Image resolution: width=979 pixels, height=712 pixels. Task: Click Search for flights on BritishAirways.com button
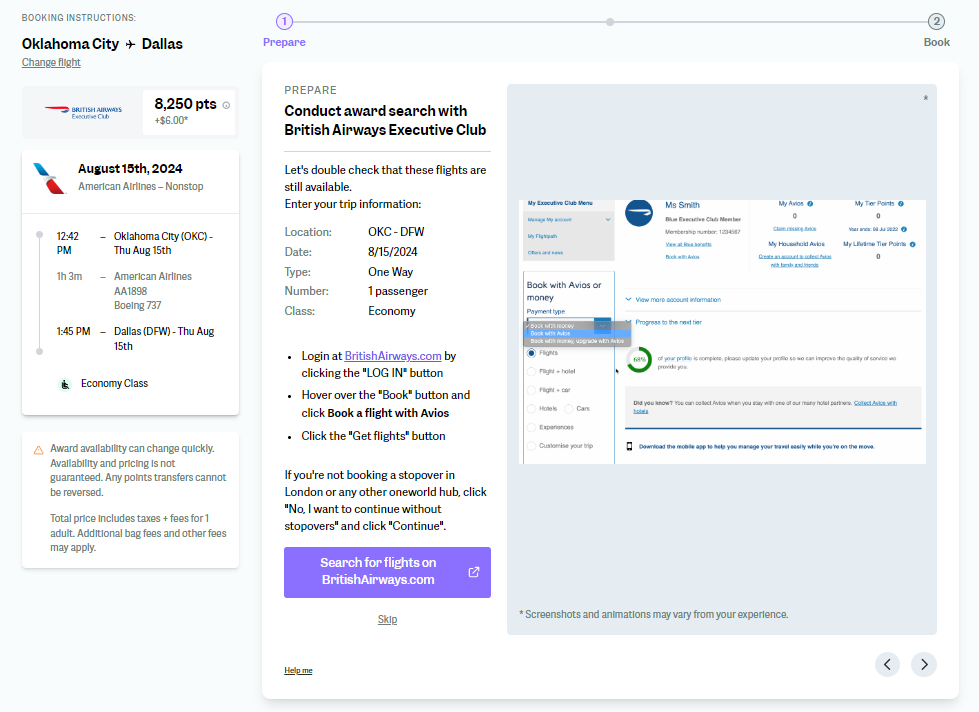coord(387,572)
